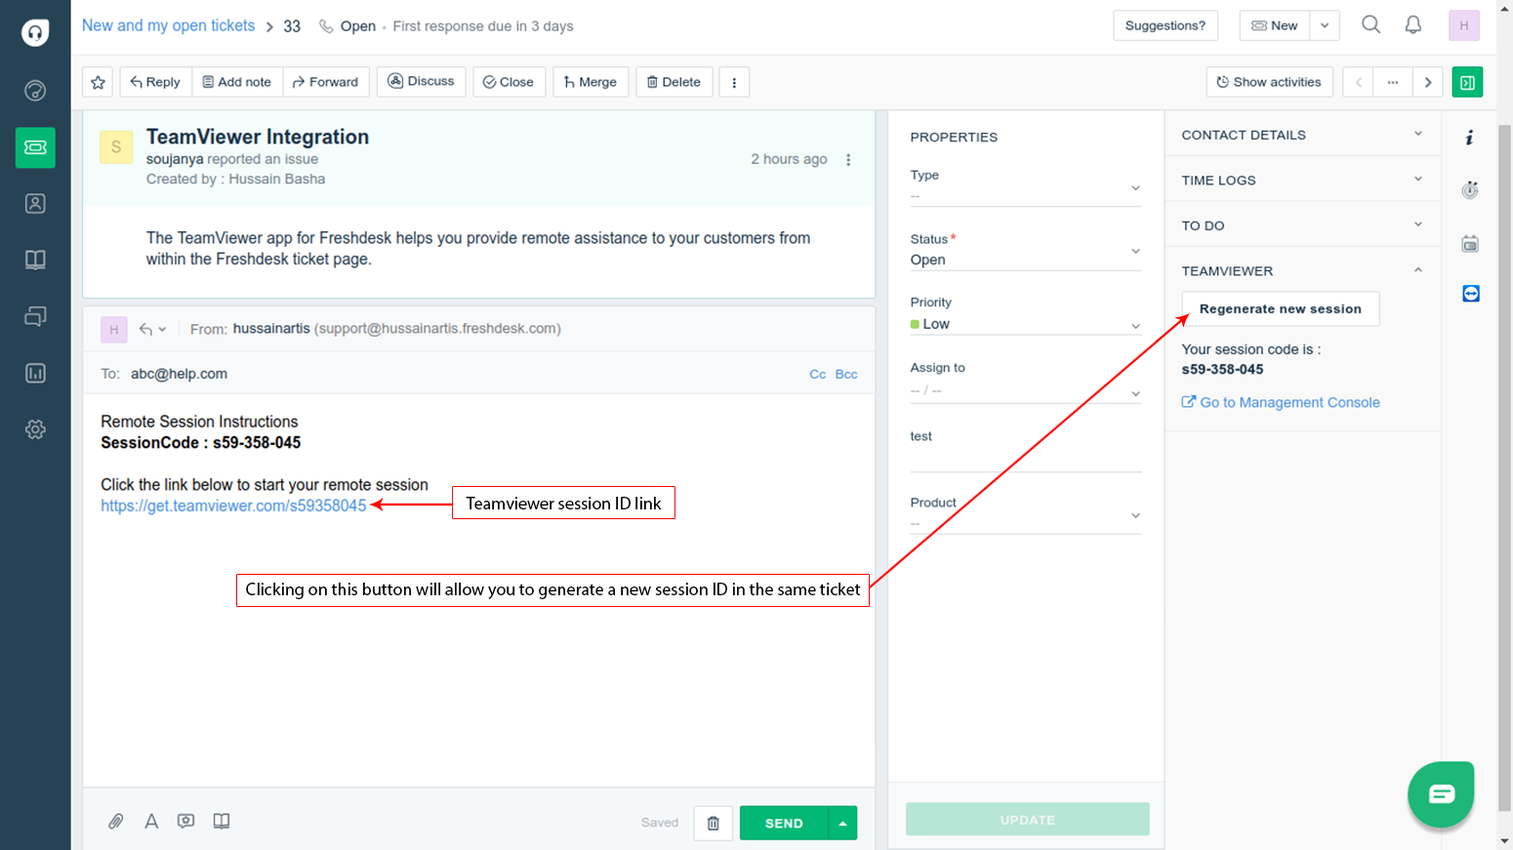Click the Update properties button

click(1027, 820)
